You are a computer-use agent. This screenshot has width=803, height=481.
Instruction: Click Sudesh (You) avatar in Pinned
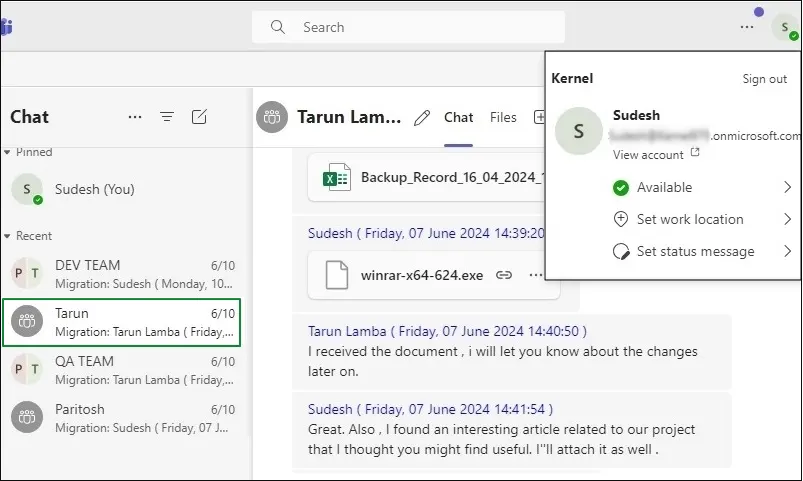(27, 190)
